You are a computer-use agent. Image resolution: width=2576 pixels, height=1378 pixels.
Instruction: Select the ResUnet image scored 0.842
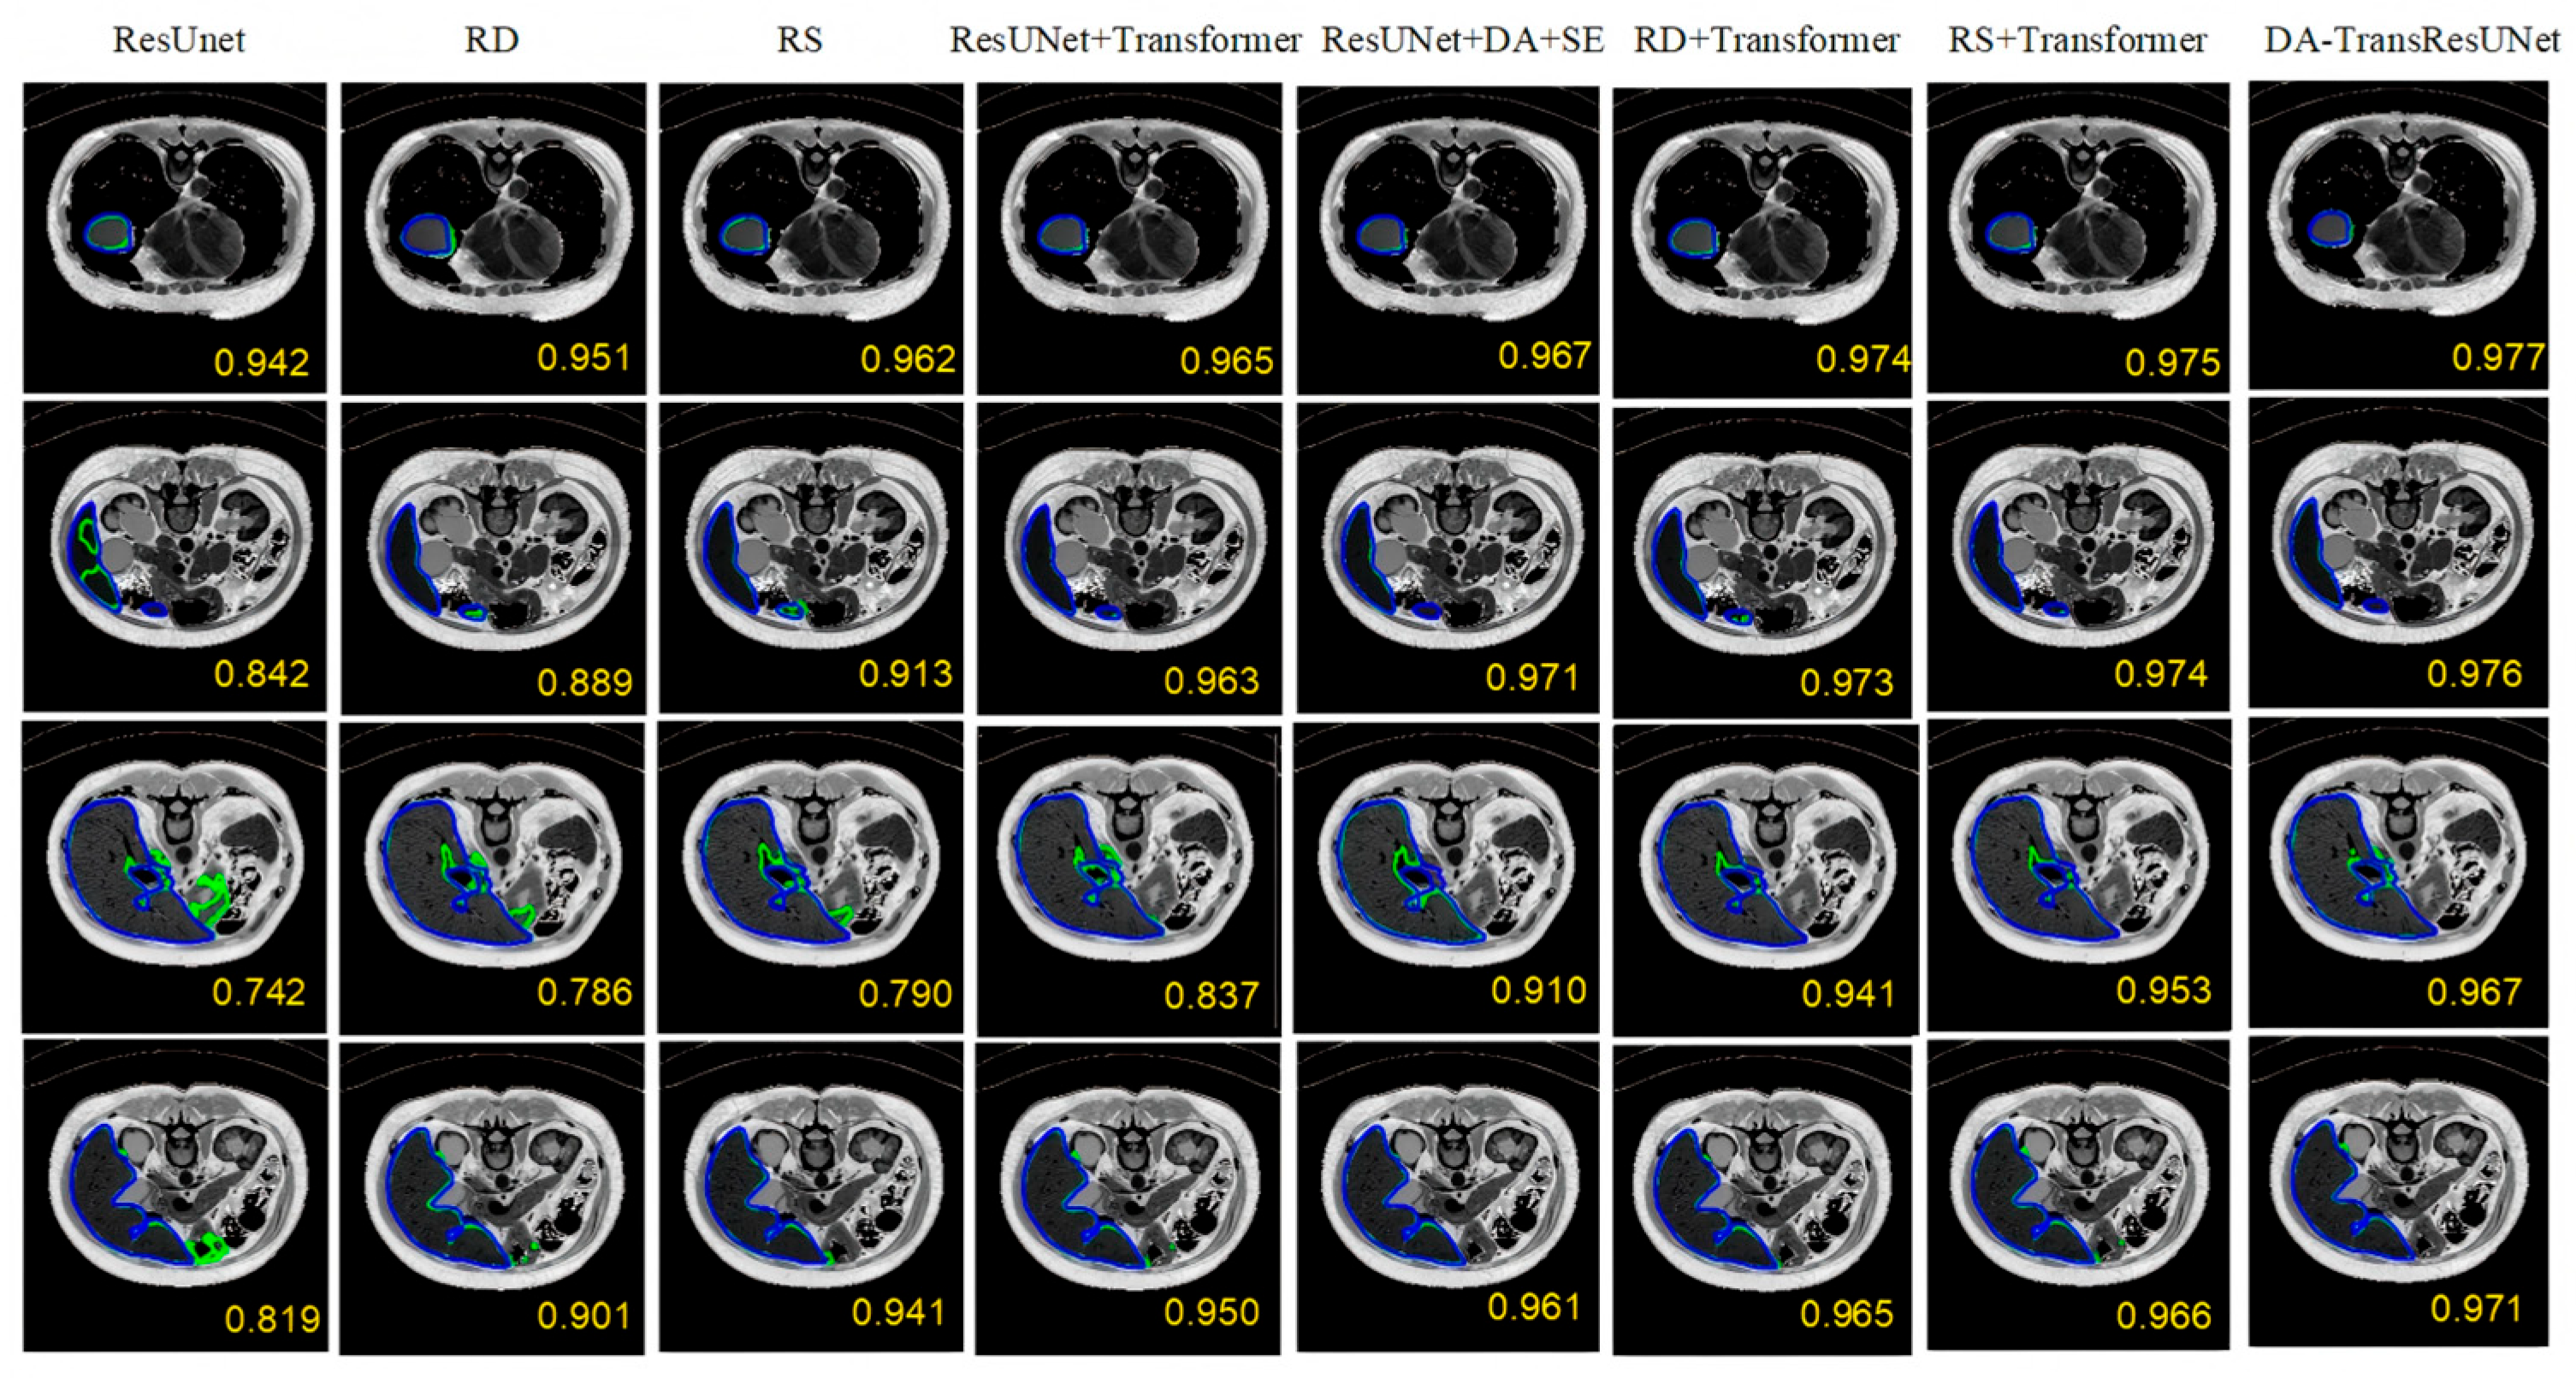click(175, 555)
